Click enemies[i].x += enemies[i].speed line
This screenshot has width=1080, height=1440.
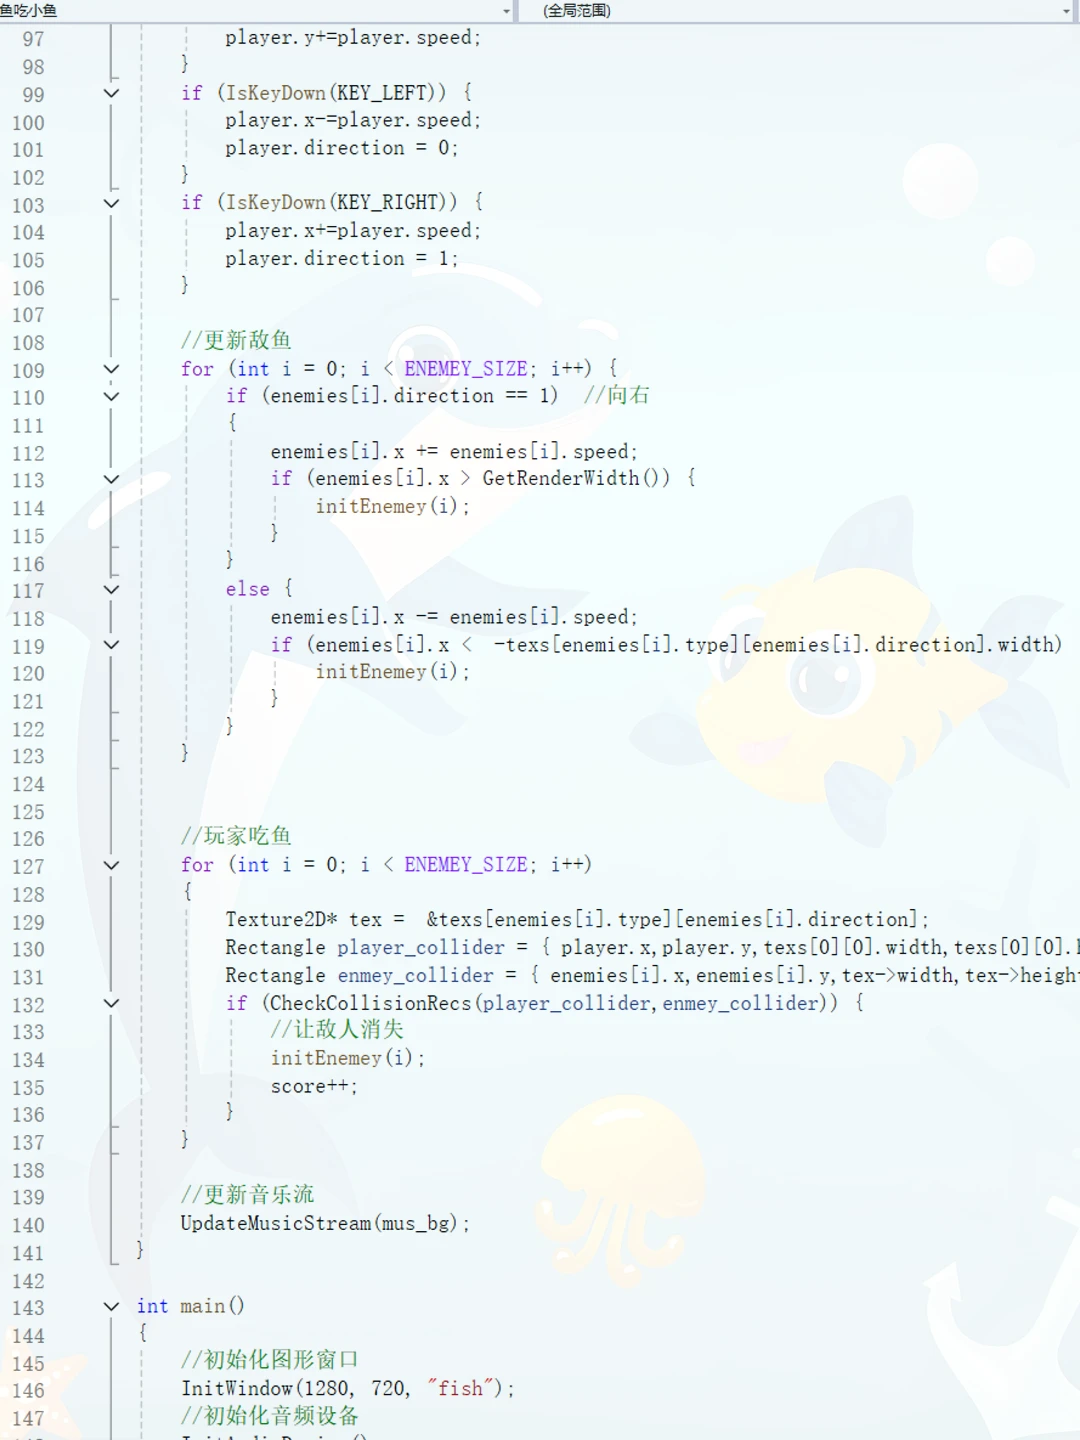[x=454, y=452]
